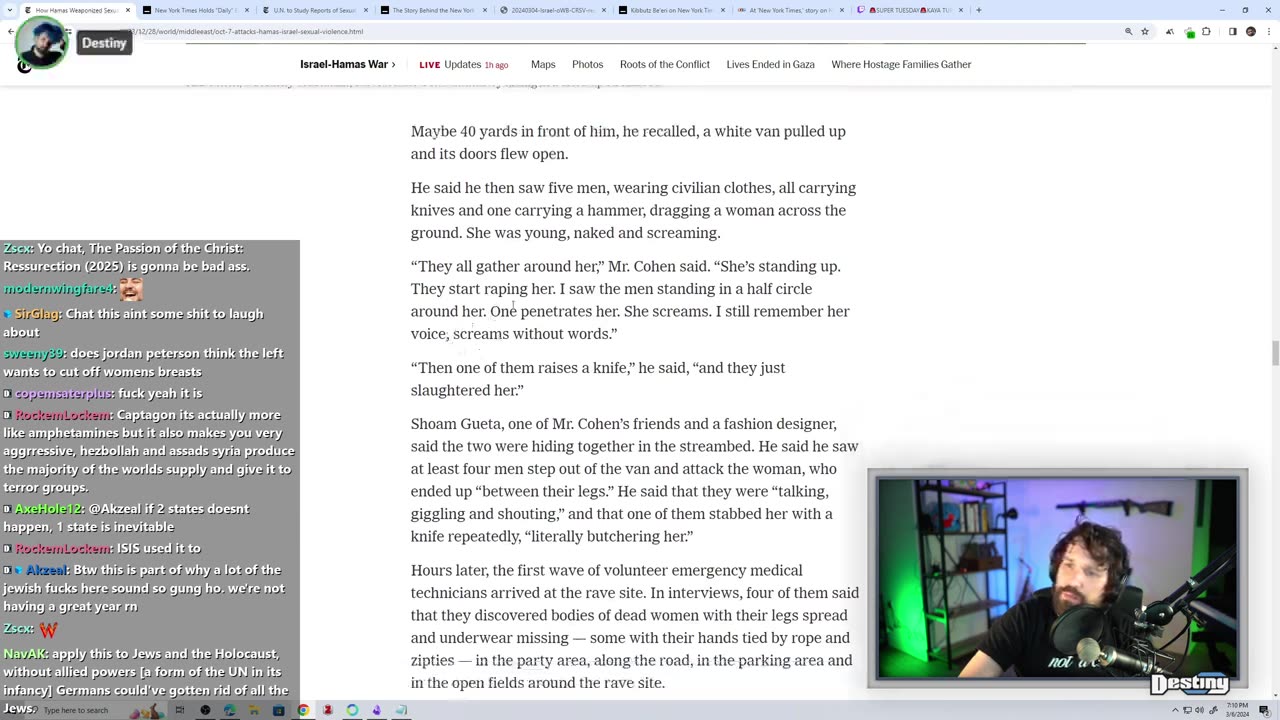Click the zoom magnifier icon in the address bar

[x=1128, y=32]
